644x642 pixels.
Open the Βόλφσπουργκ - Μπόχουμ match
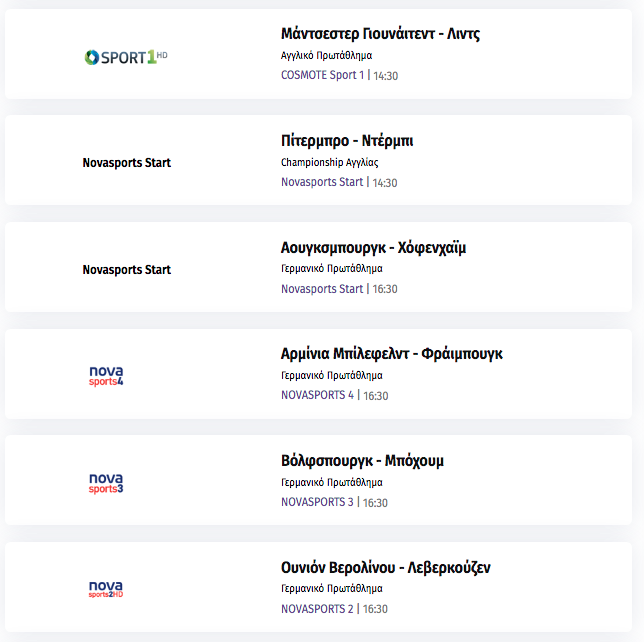(362, 461)
